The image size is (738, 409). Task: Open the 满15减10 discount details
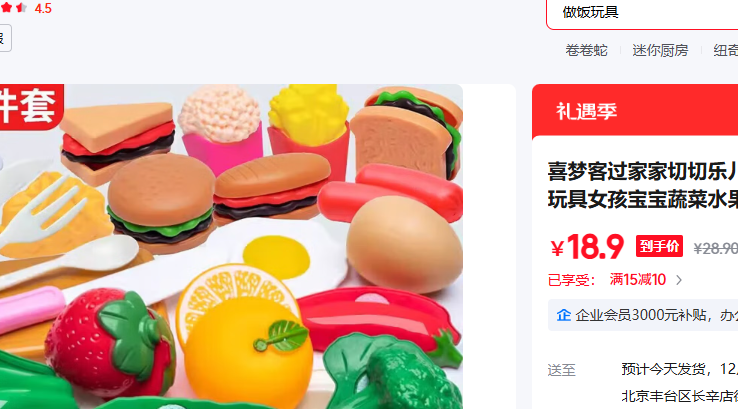(638, 280)
